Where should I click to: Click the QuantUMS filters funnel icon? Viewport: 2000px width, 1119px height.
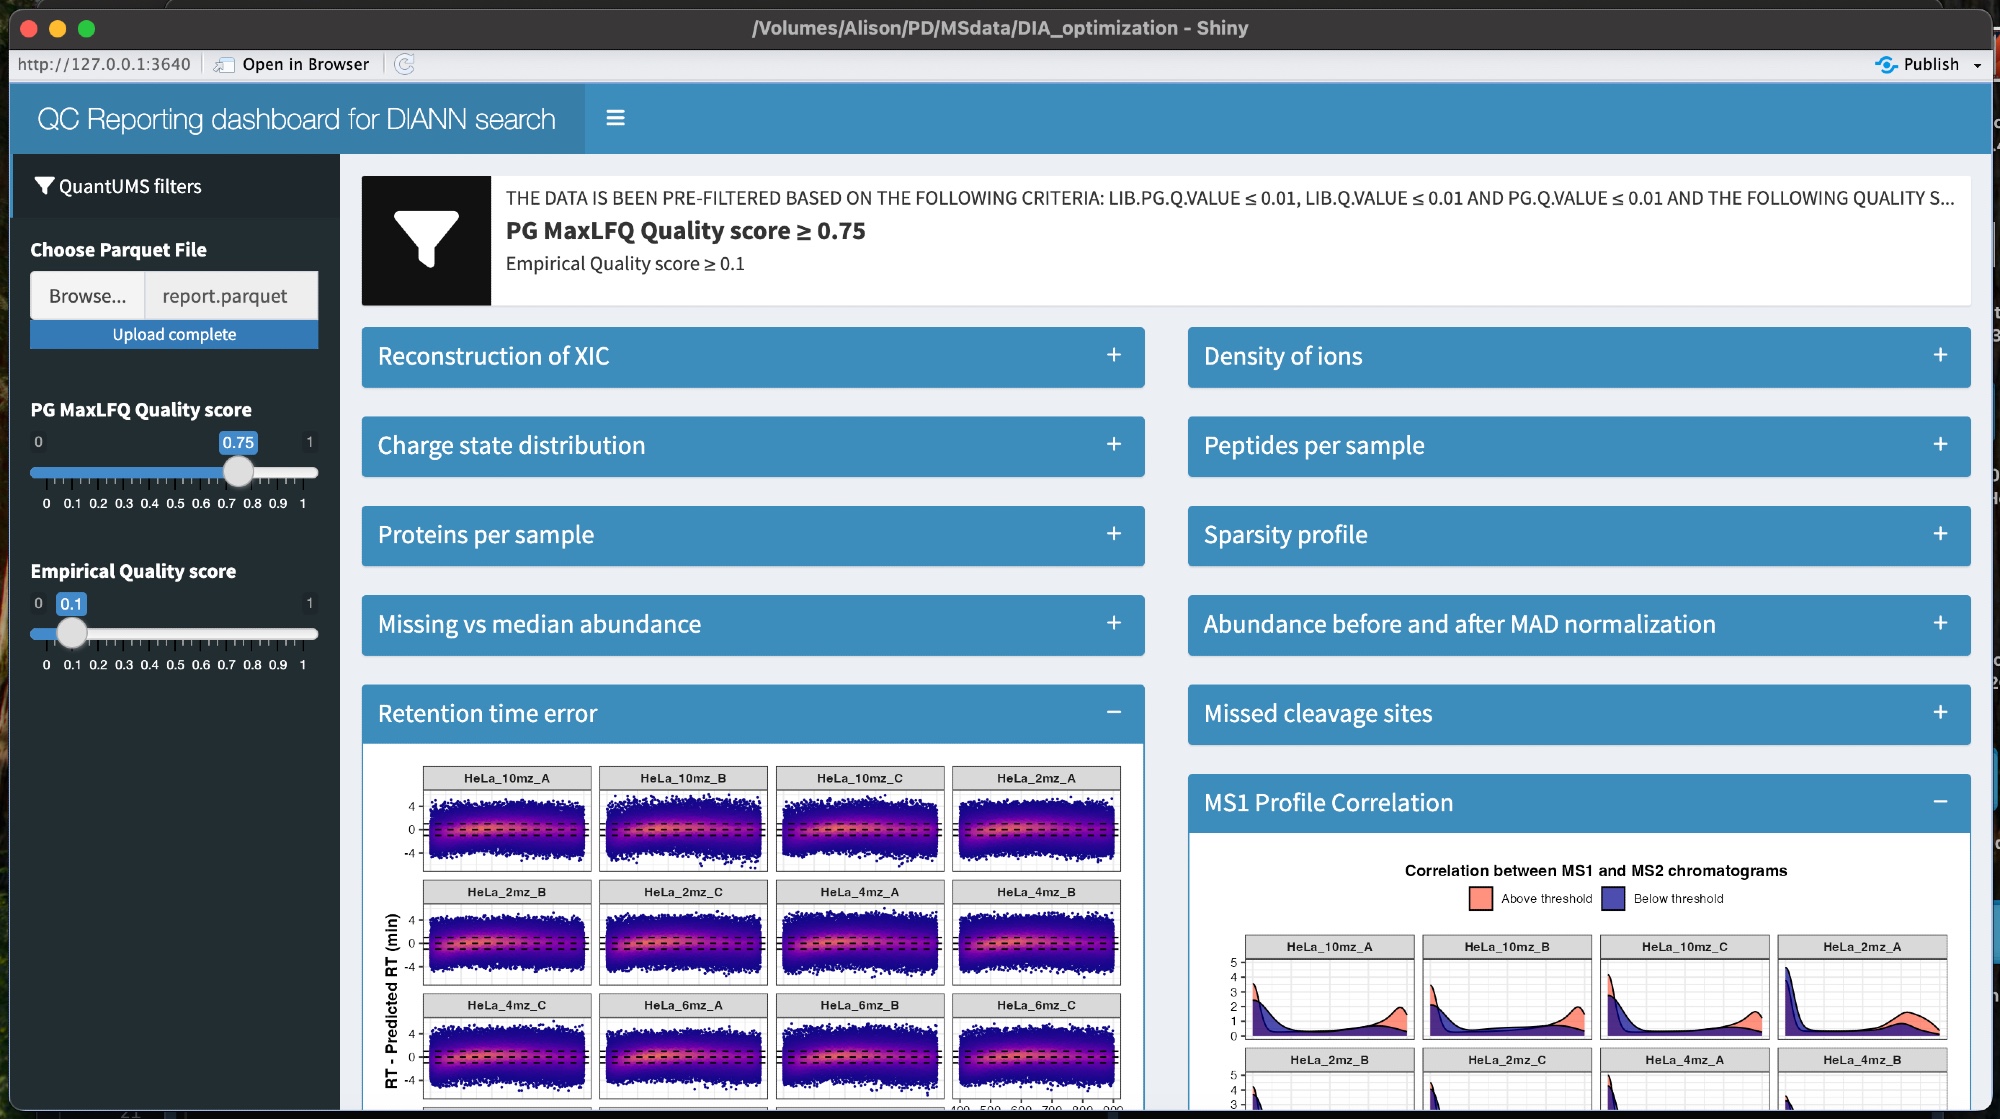pos(44,186)
